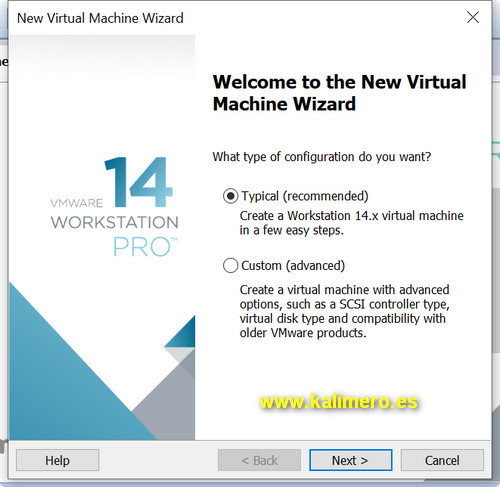Click the Workstation 14.x description under Typical
This screenshot has height=487, width=500.
click(351, 223)
